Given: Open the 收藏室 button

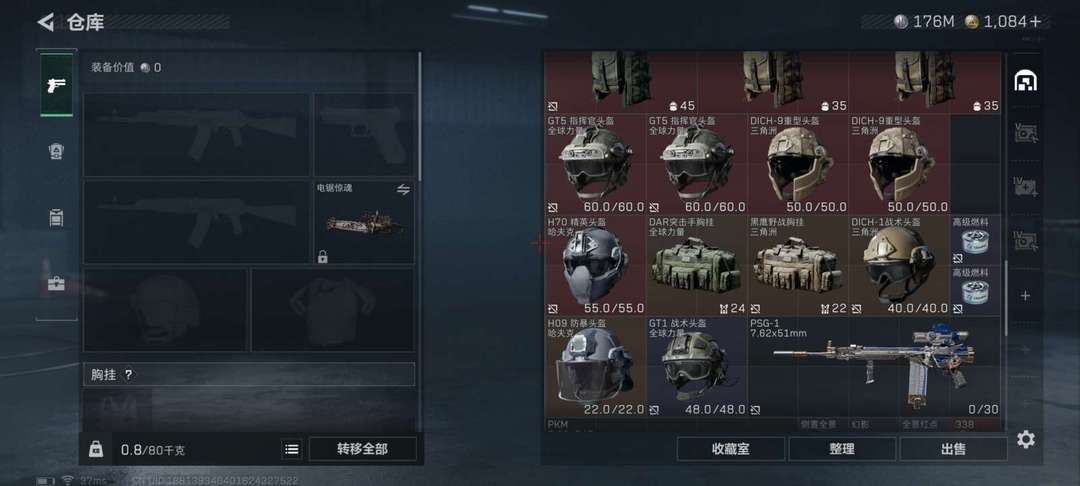Looking at the screenshot, I should 731,449.
